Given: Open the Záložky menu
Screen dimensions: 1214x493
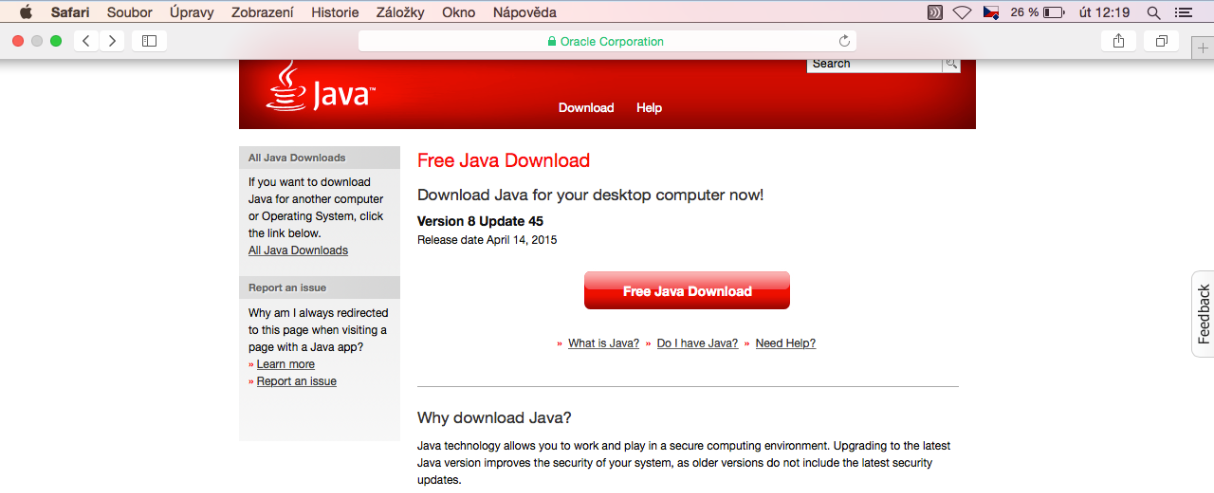Looking at the screenshot, I should point(400,12).
